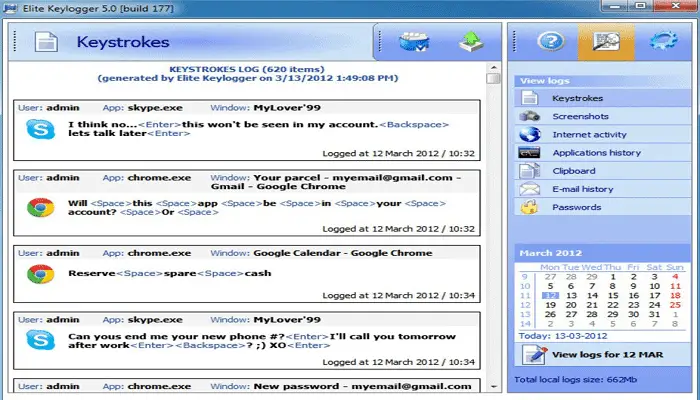Click the KEYSTROKES LOG (620 items) heading
This screenshot has height=400, width=700.
pos(247,69)
